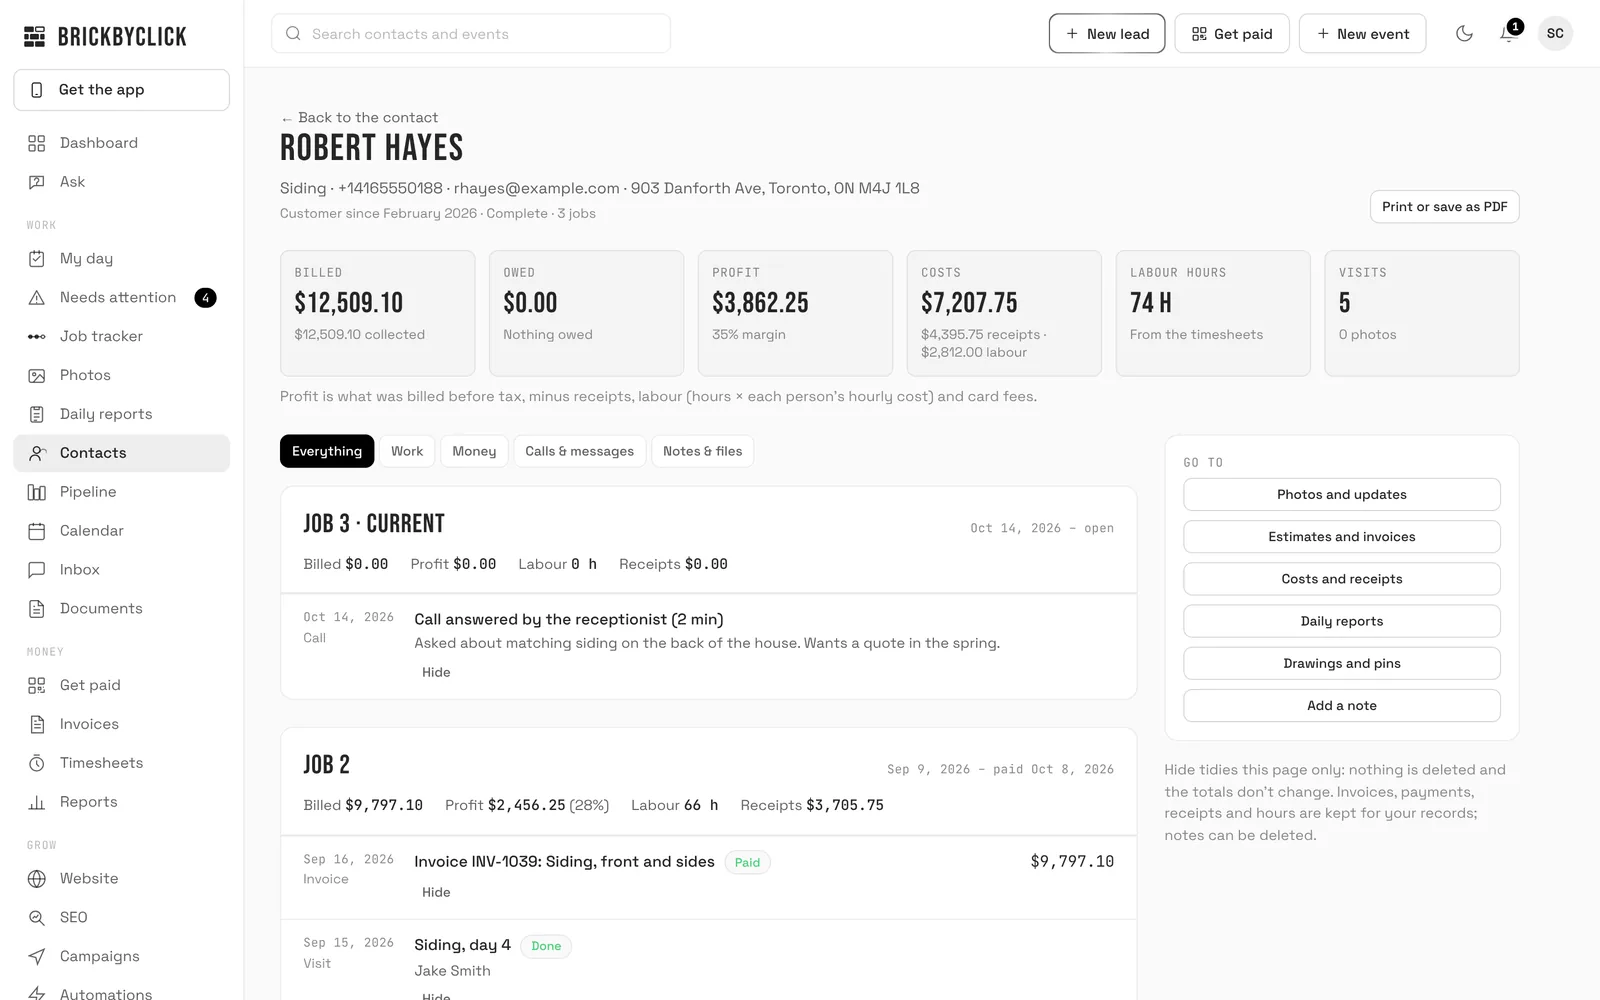1600x1000 pixels.
Task: Go back to the contact link
Action: click(359, 118)
